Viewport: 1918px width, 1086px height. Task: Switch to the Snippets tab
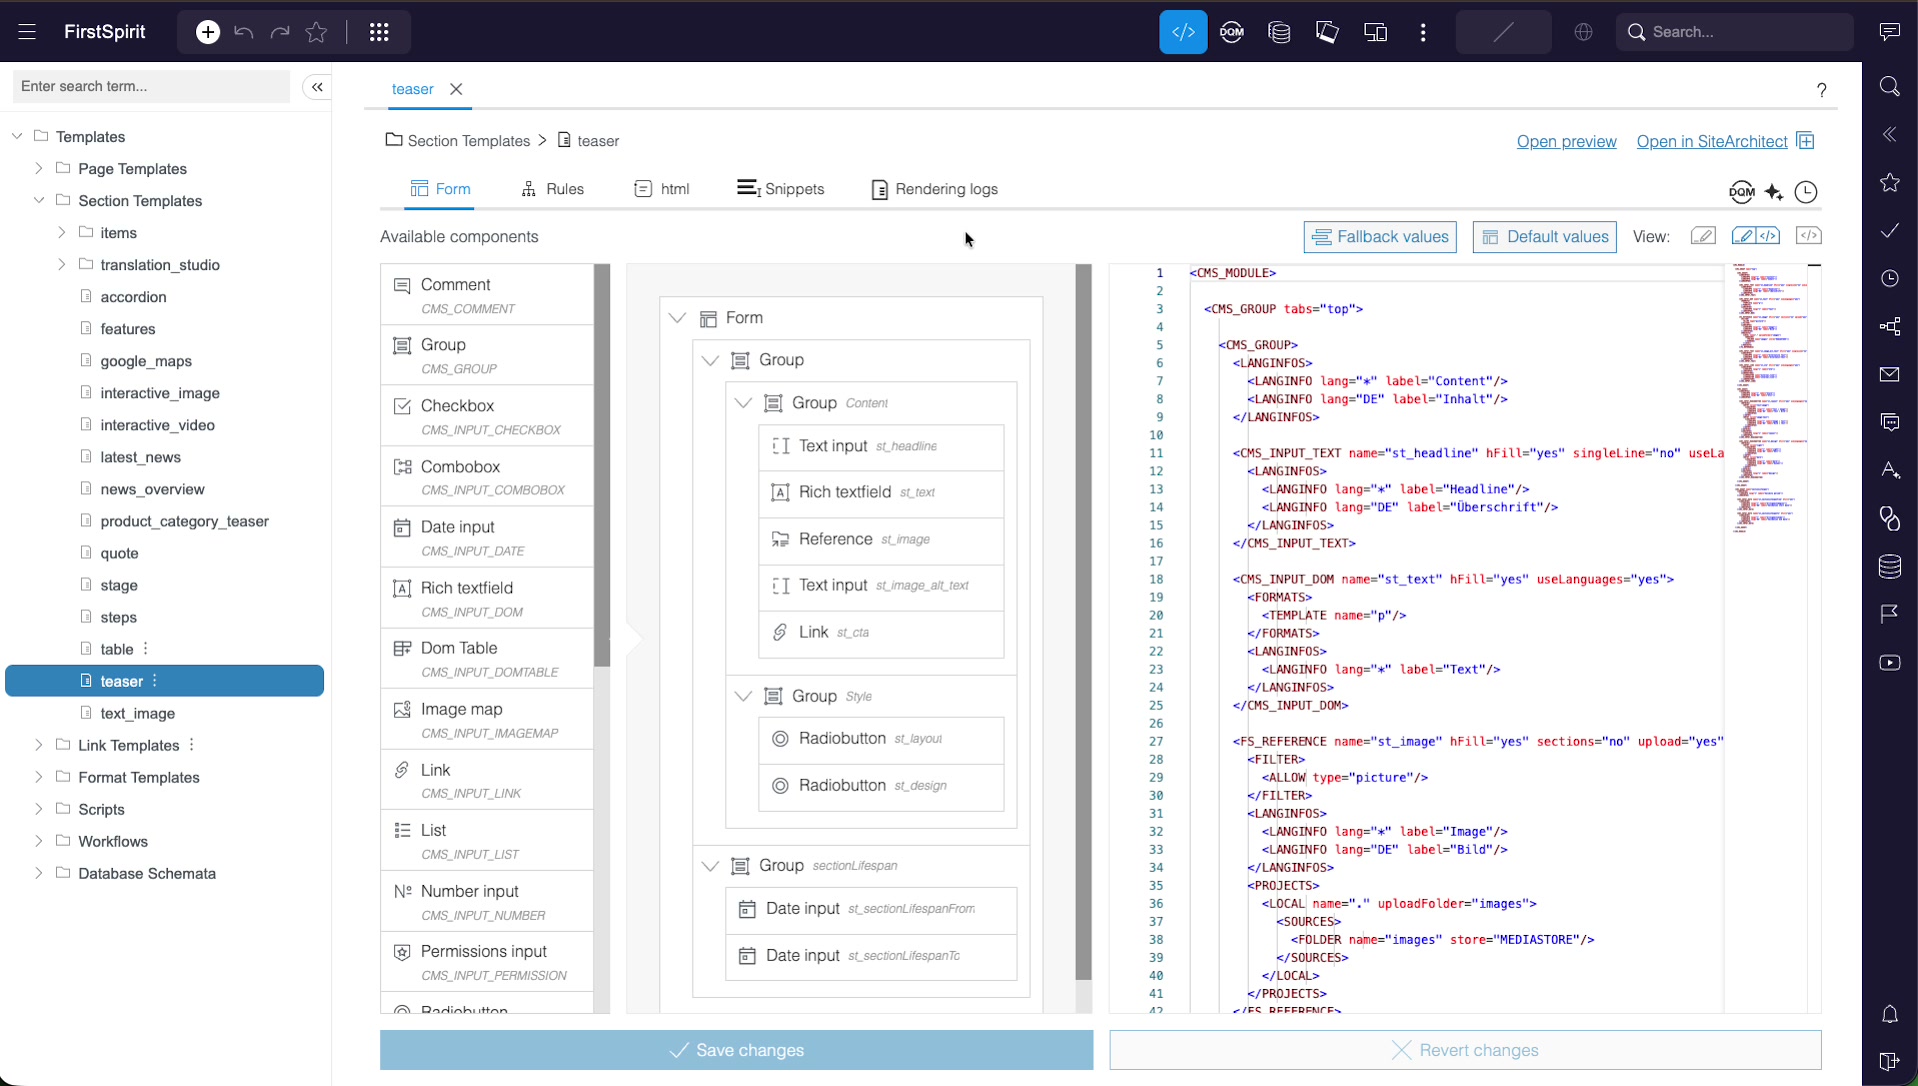pyautogui.click(x=780, y=189)
